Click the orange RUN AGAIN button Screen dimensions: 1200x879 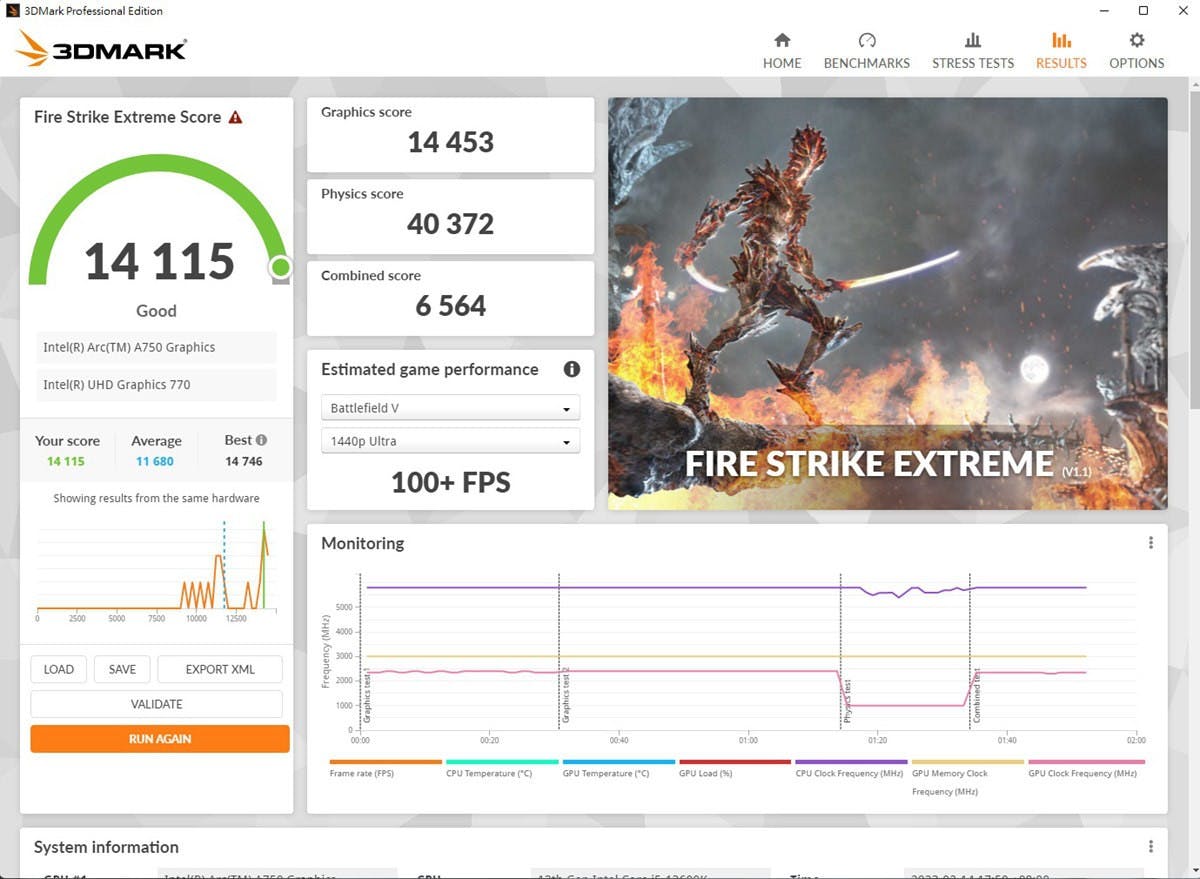click(x=160, y=739)
